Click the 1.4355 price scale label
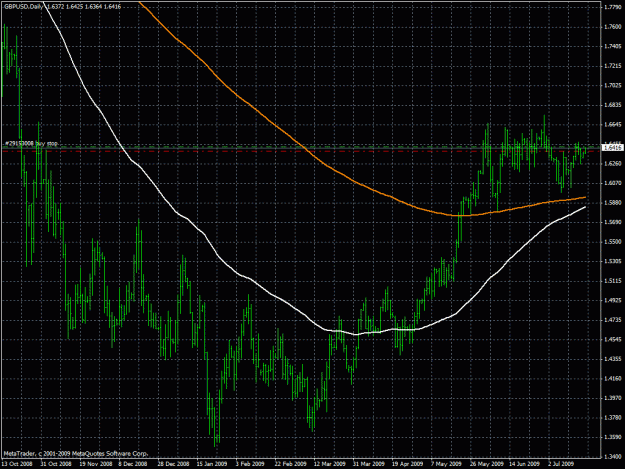The width and height of the screenshot is (625, 469). [x=613, y=359]
